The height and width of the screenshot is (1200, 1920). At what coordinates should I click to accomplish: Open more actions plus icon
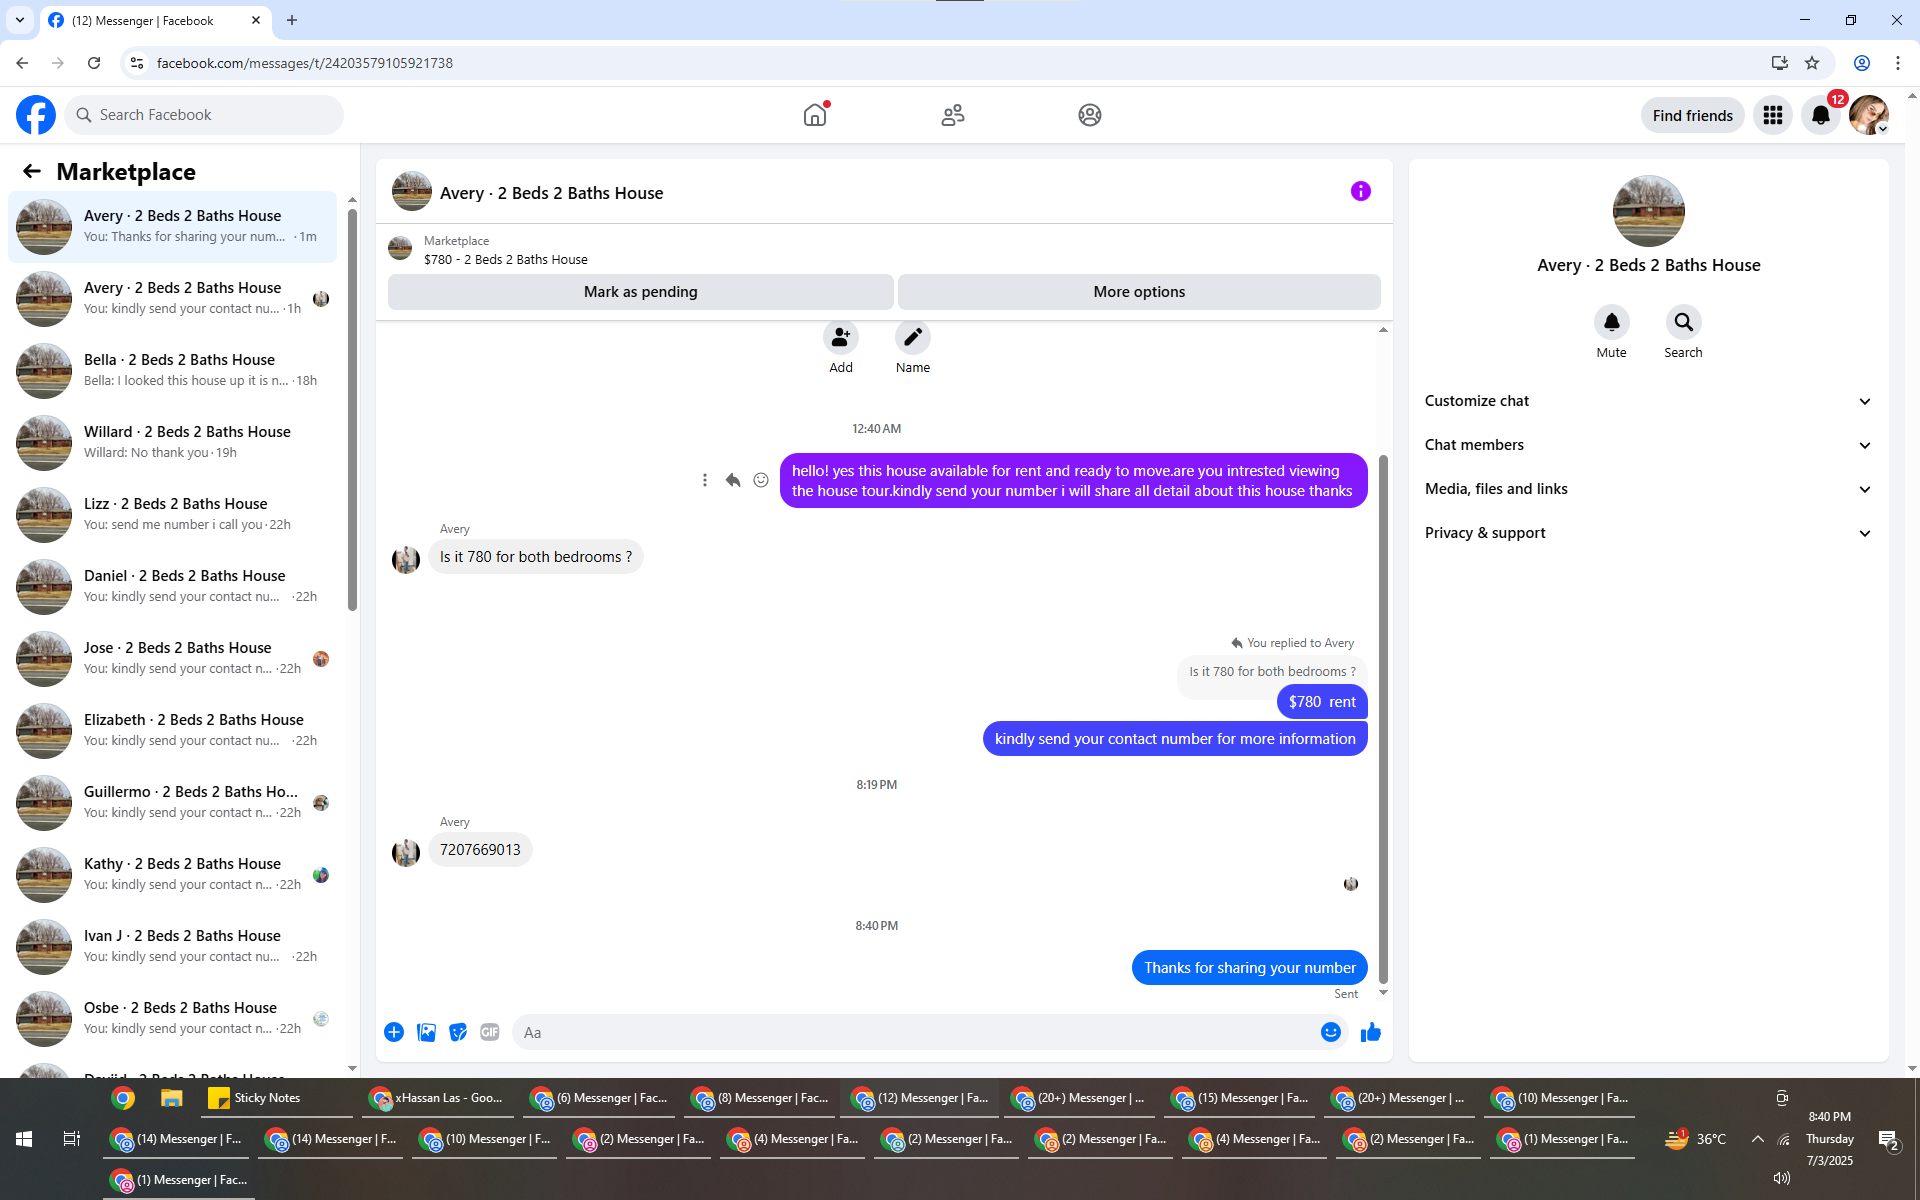coord(394,1032)
